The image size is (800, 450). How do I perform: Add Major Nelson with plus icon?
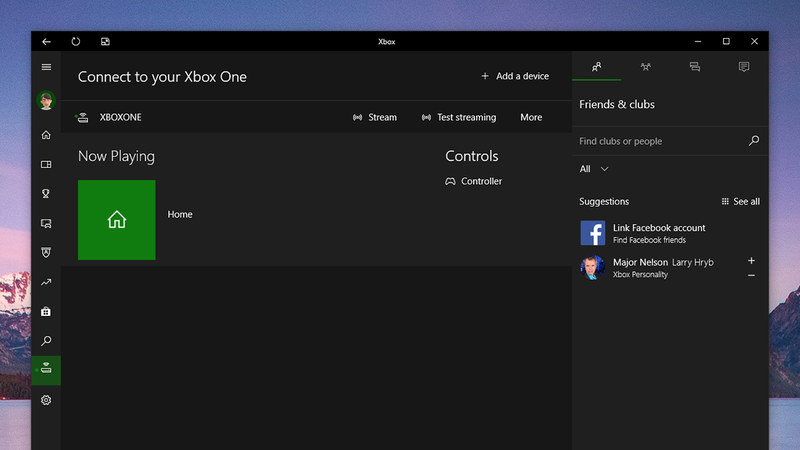coord(752,261)
